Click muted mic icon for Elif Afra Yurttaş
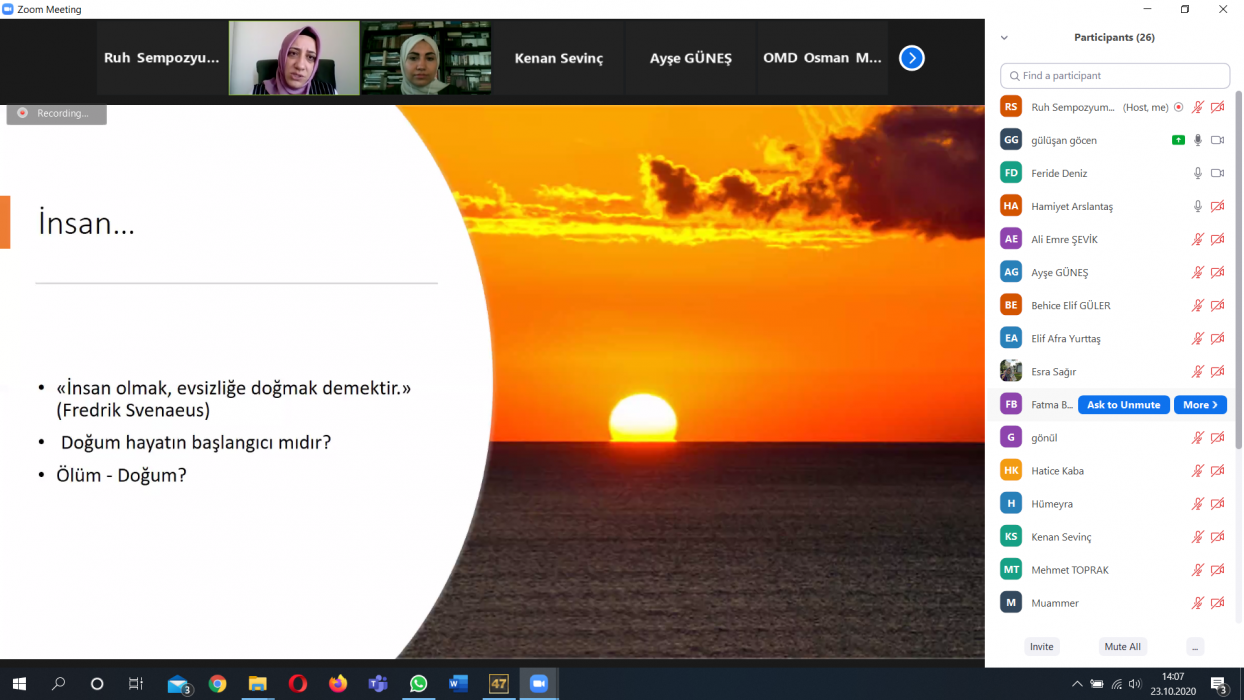The width and height of the screenshot is (1244, 700). 1197,338
